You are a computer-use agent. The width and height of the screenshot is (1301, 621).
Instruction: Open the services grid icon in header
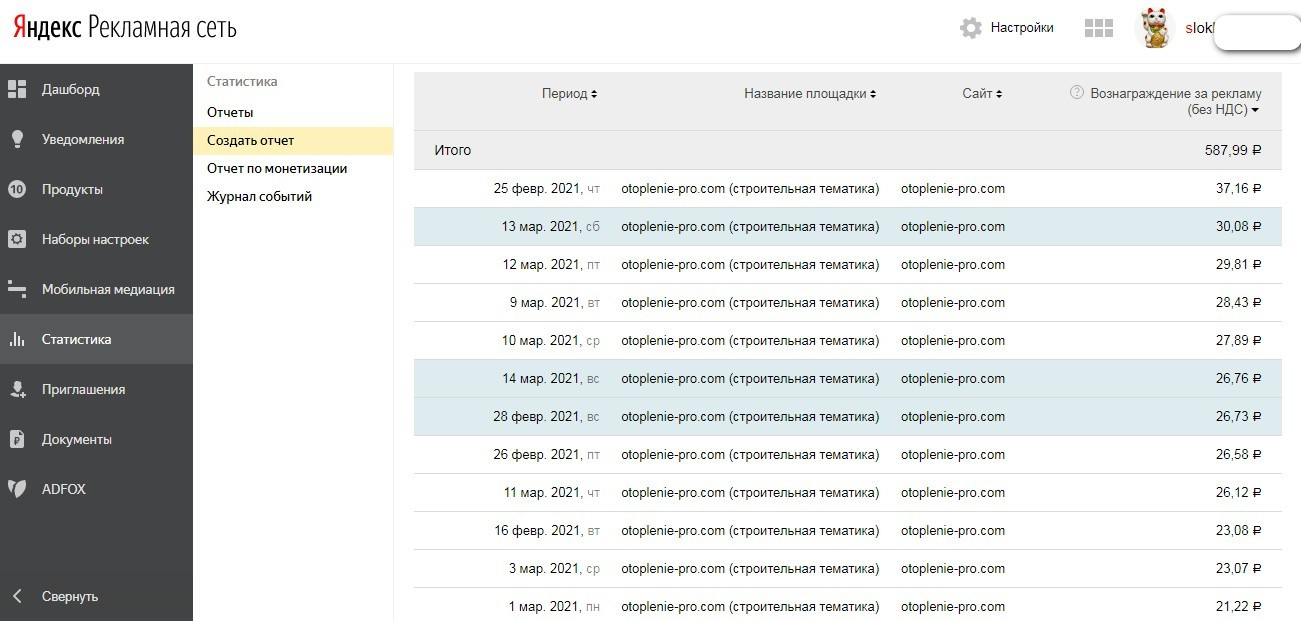click(1099, 28)
